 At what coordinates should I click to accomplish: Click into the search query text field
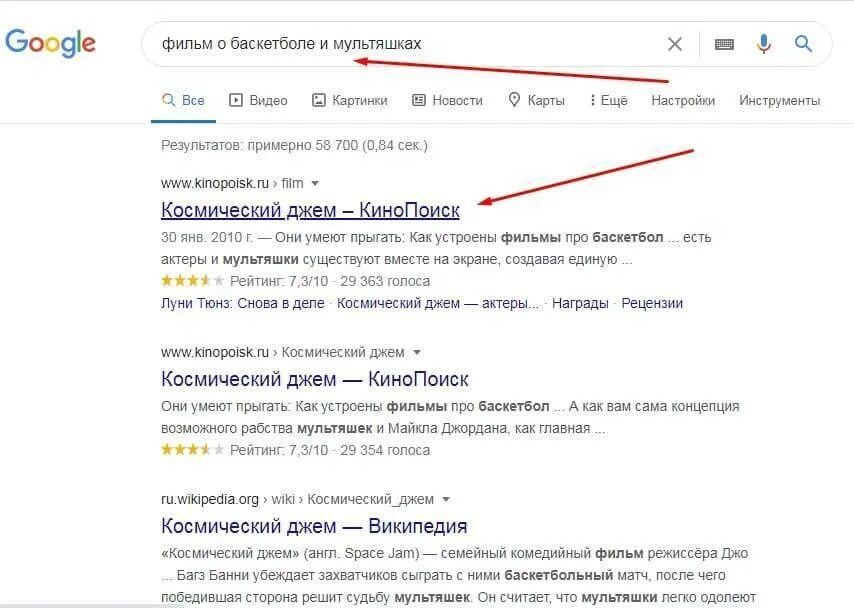[403, 44]
